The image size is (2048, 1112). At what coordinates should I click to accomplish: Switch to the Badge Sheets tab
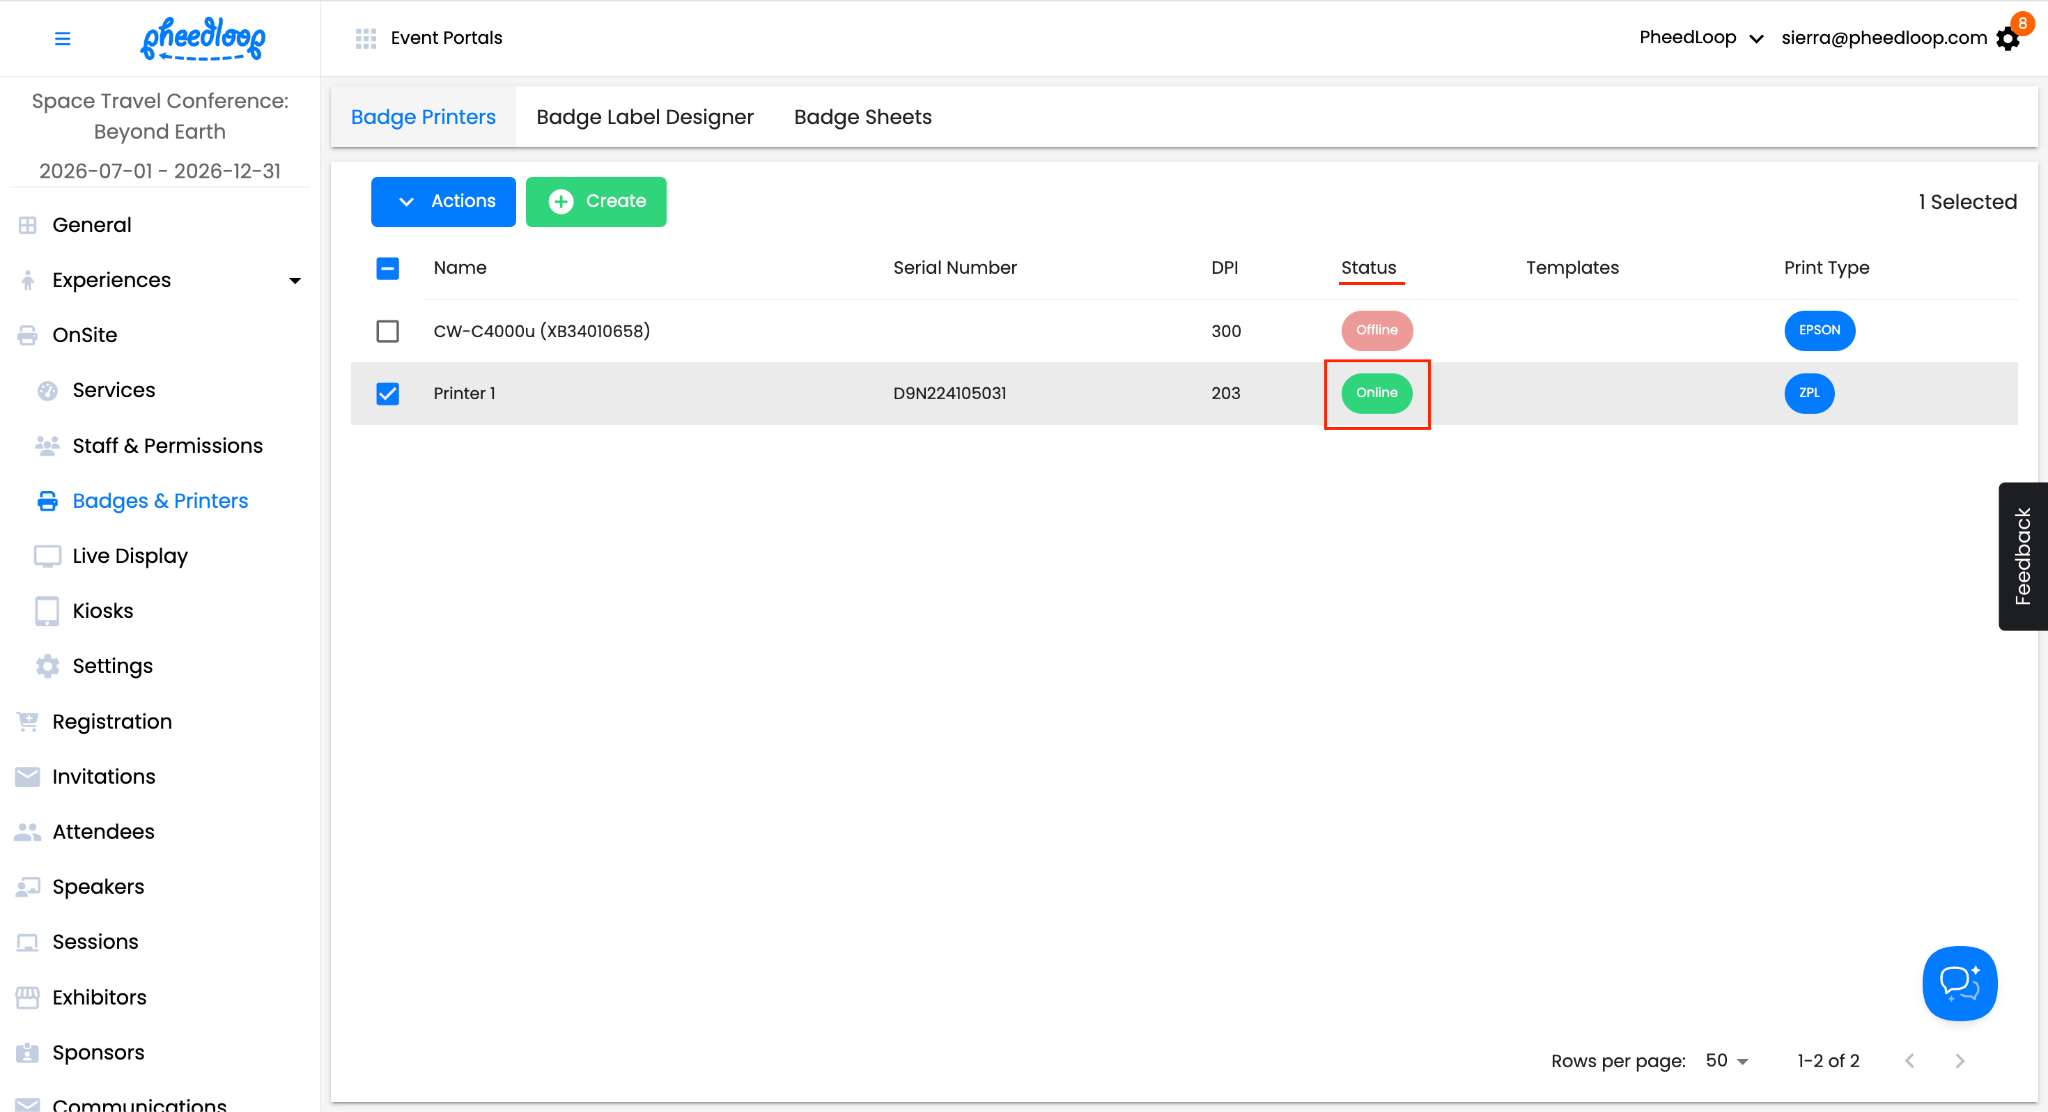click(863, 117)
